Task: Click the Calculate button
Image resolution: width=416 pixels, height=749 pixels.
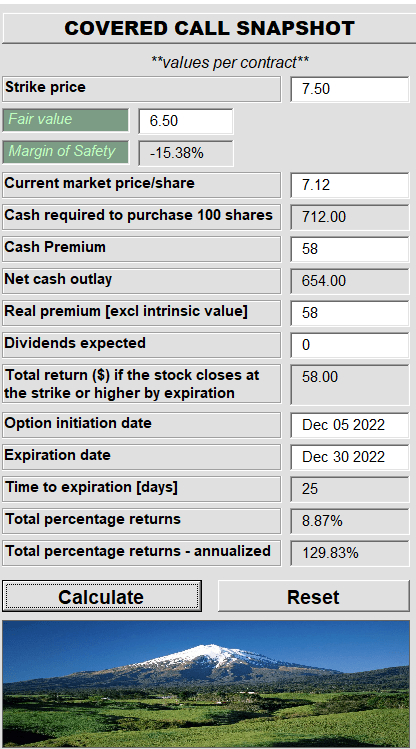Action: (102, 596)
